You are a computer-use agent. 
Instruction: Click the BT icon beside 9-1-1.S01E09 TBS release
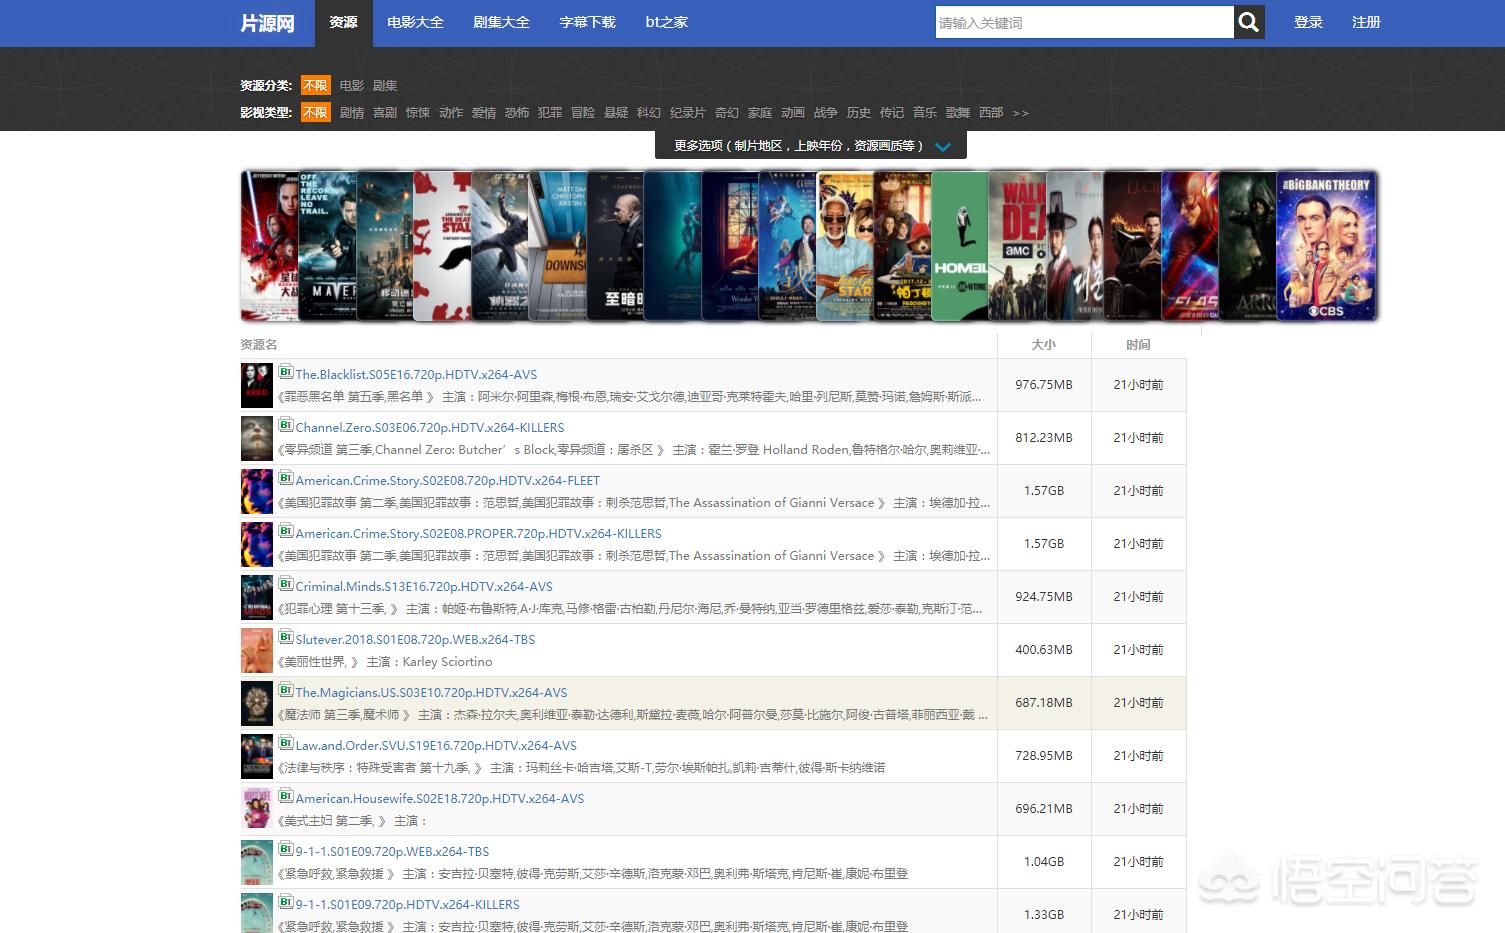pos(285,849)
